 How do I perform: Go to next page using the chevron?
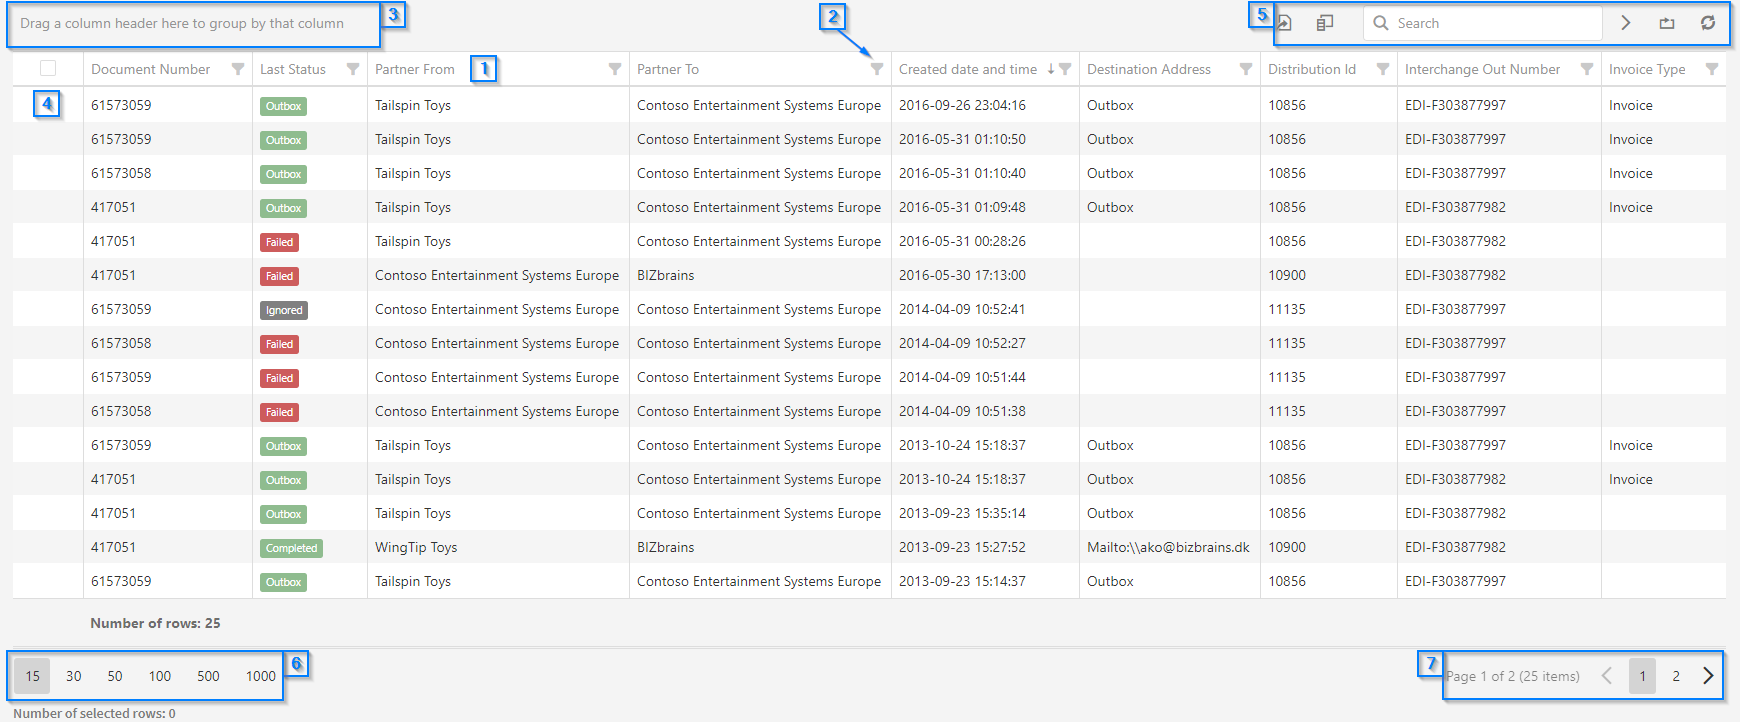click(1708, 676)
